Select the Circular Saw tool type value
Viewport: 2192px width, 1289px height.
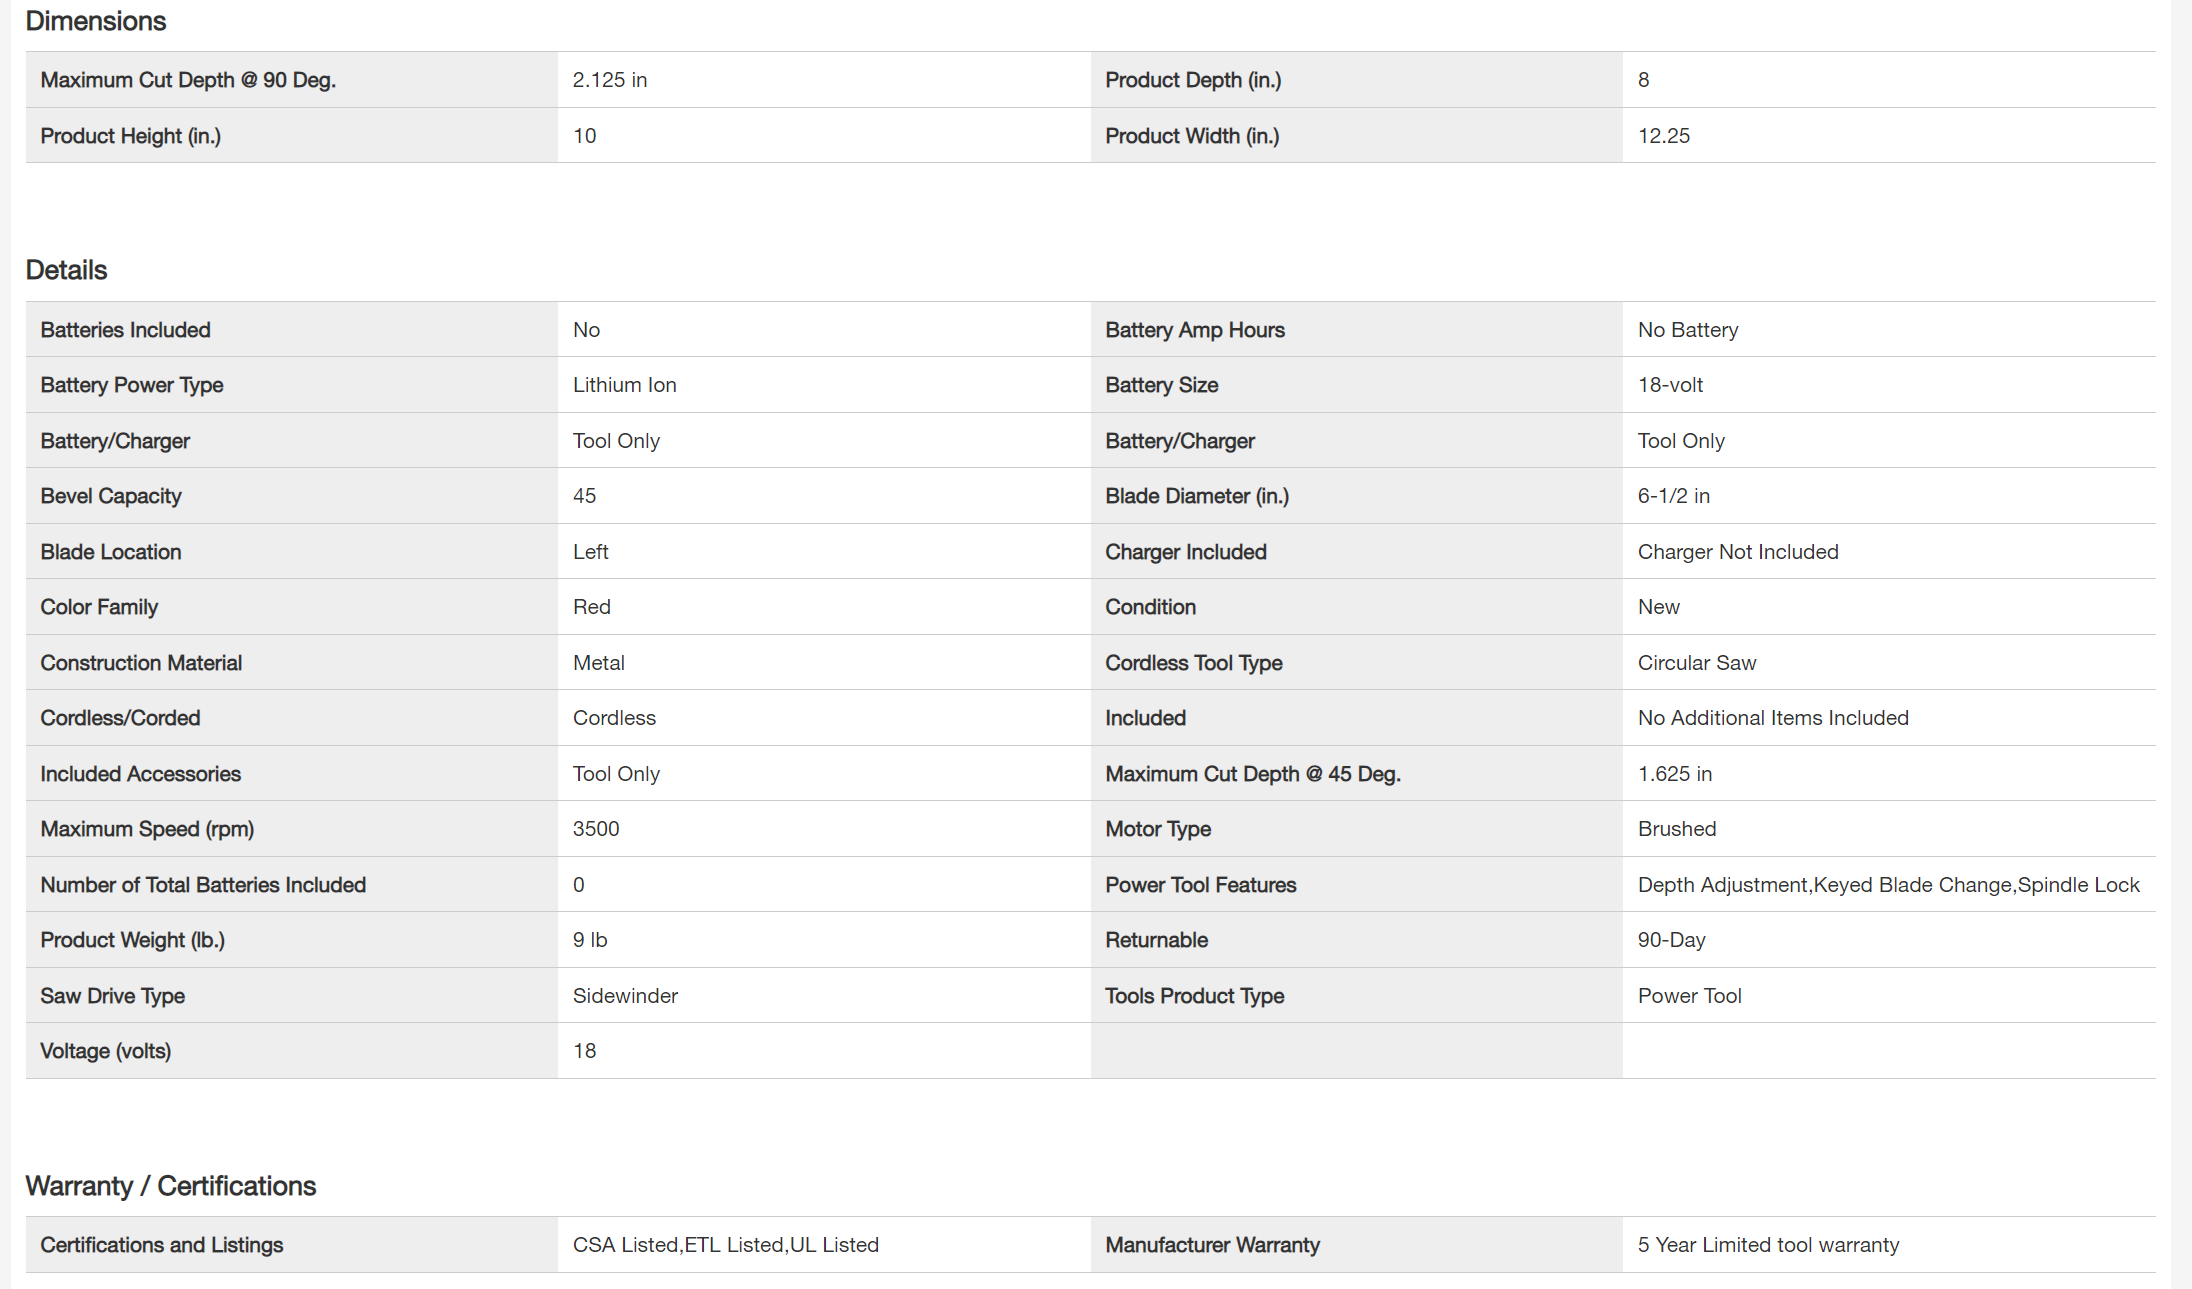click(x=1696, y=663)
